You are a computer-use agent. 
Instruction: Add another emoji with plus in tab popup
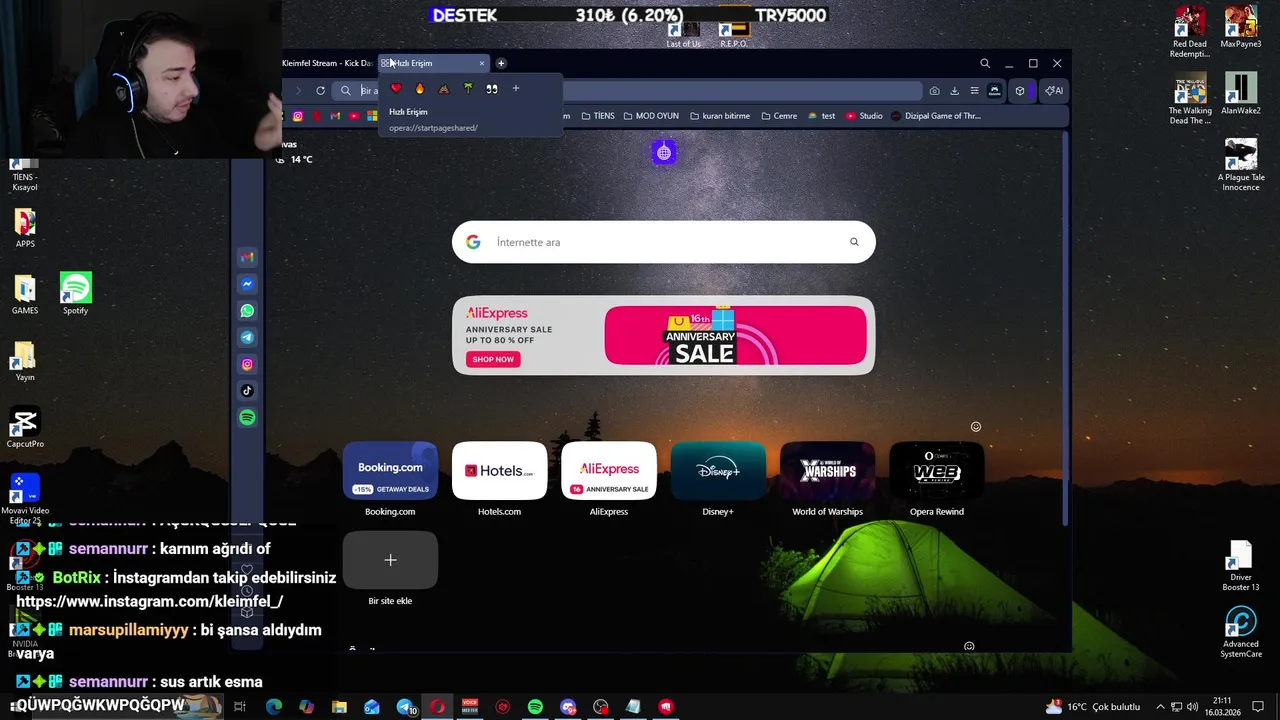coord(516,89)
